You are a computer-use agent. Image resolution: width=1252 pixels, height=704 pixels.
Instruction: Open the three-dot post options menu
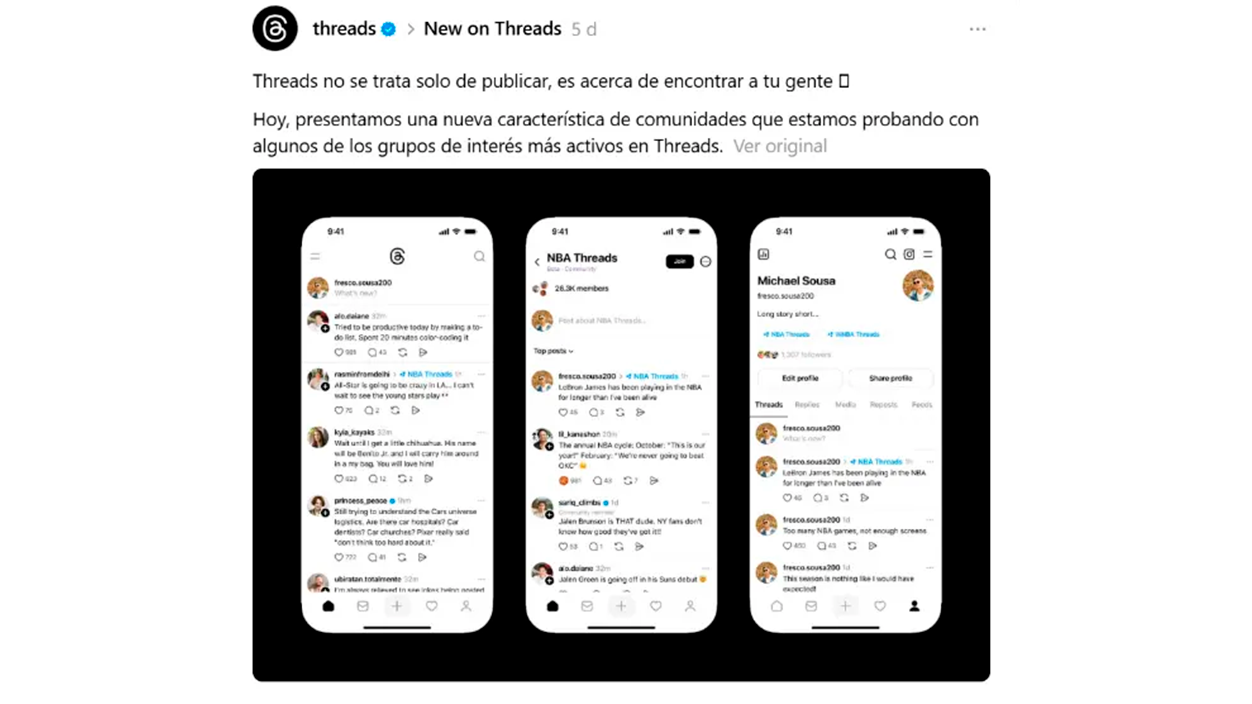[977, 29]
